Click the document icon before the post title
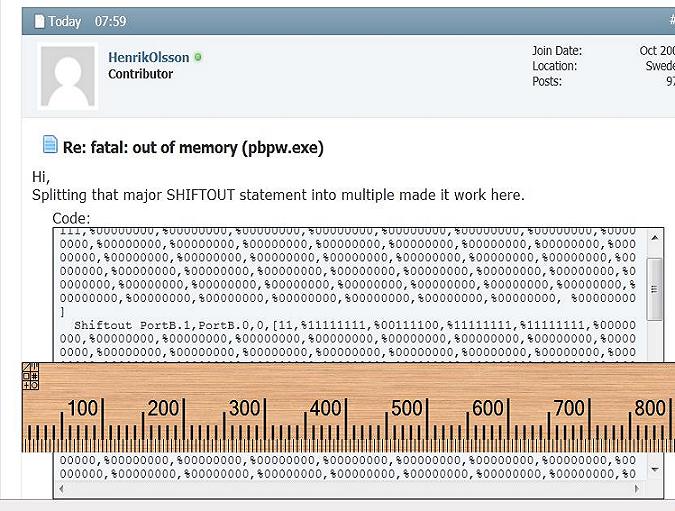The image size is (675, 511). tap(50, 146)
